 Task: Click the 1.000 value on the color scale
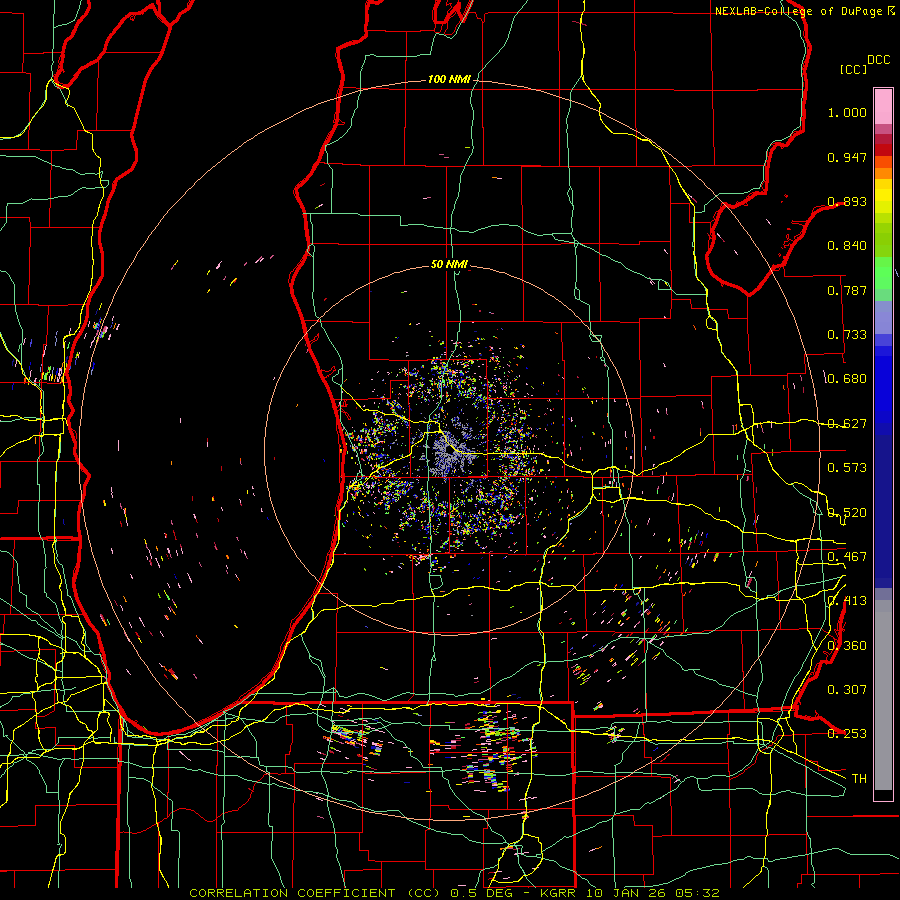[847, 112]
